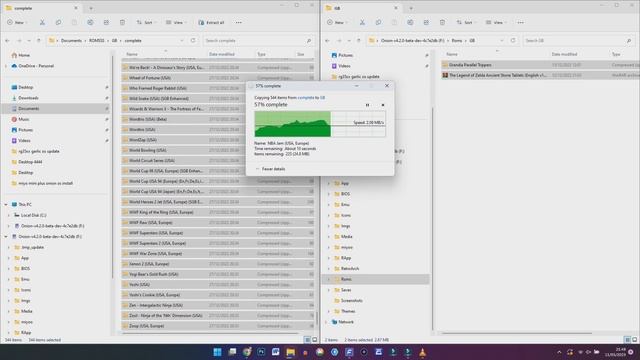Click Roms in GB window address bar
The width and height of the screenshot is (640, 360).
click(457, 40)
